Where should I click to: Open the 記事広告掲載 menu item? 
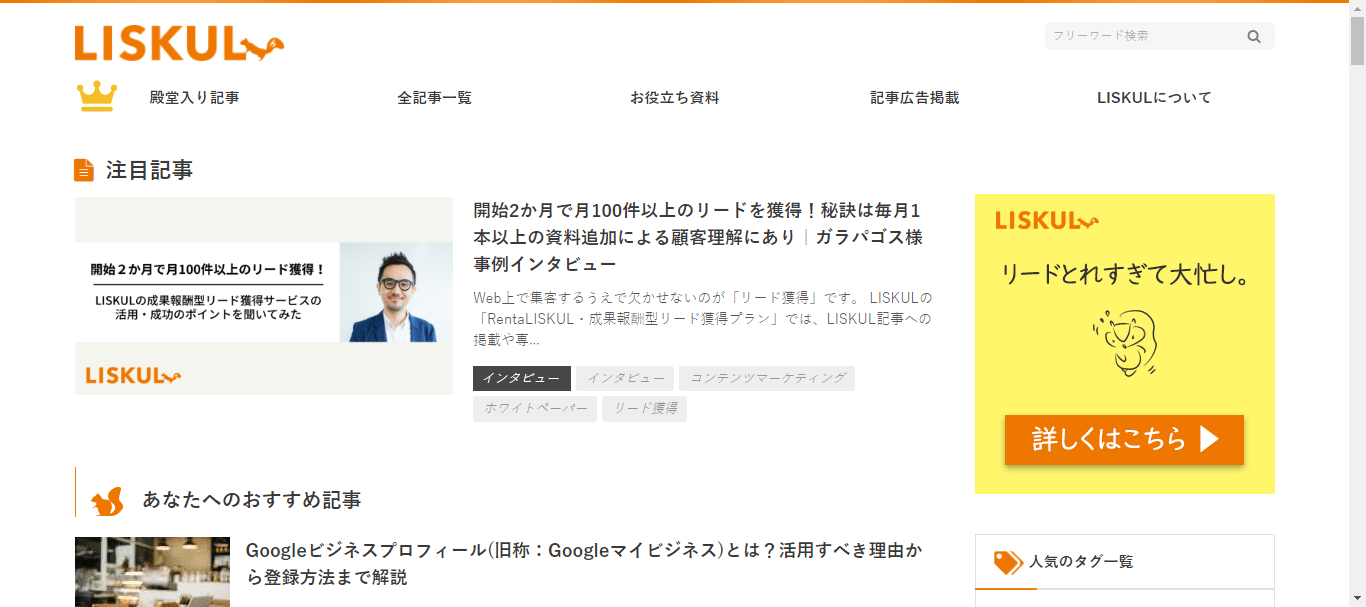(914, 98)
